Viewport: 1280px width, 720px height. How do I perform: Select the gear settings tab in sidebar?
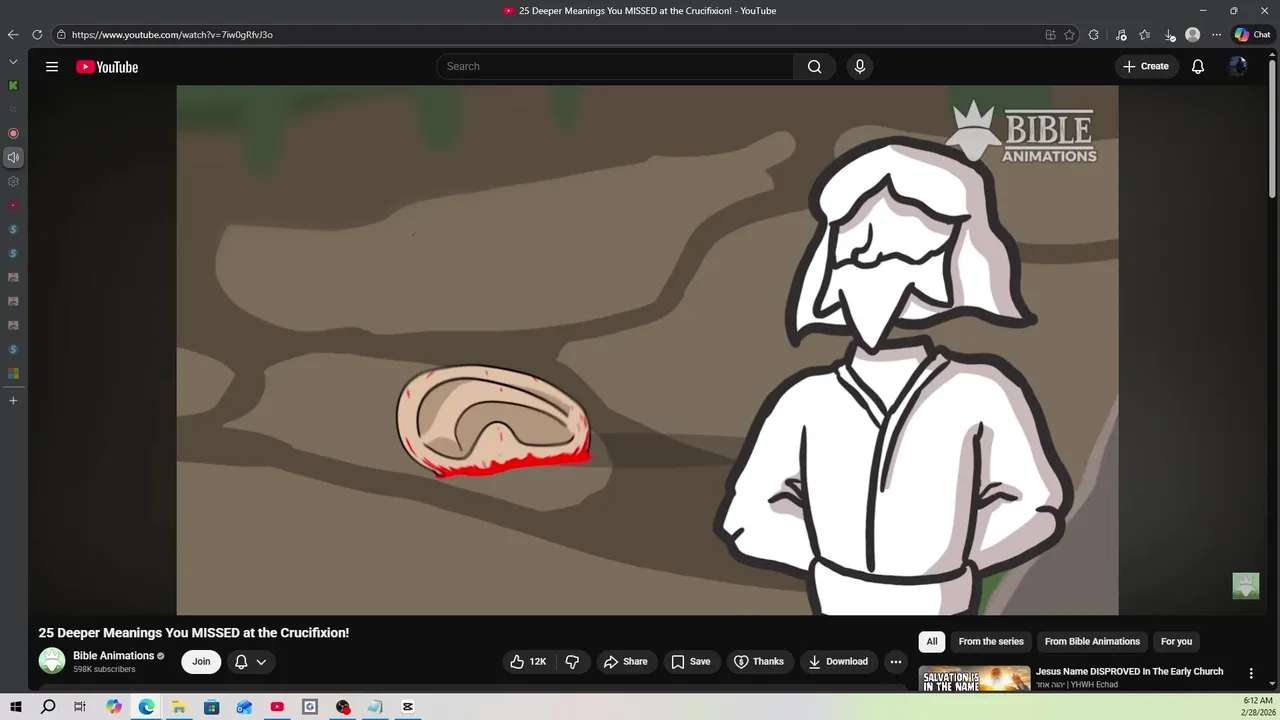coord(13,181)
